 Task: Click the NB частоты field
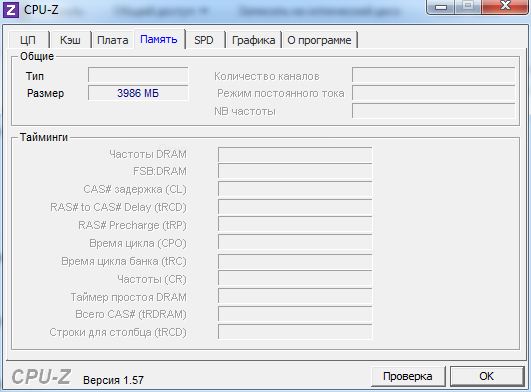click(433, 111)
